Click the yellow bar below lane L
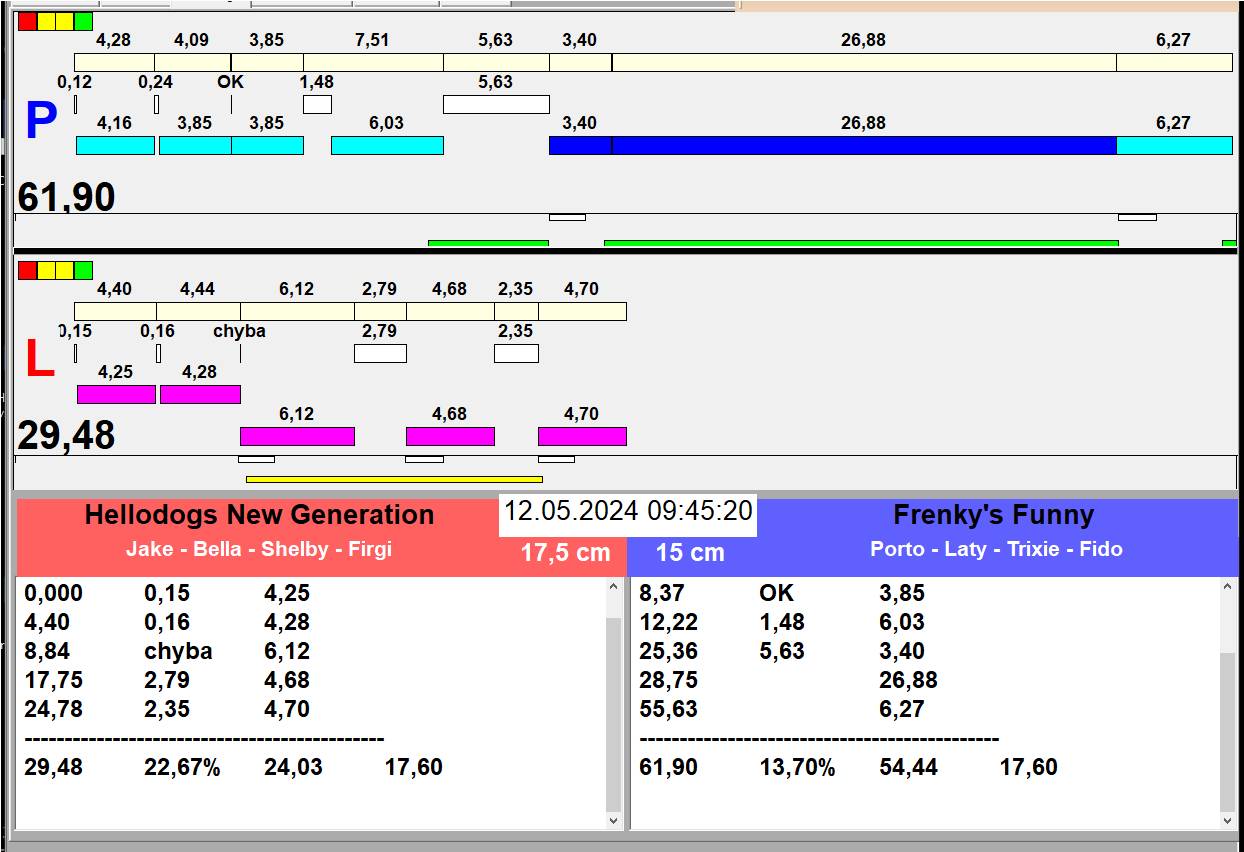This screenshot has height=852, width=1244. 394,479
